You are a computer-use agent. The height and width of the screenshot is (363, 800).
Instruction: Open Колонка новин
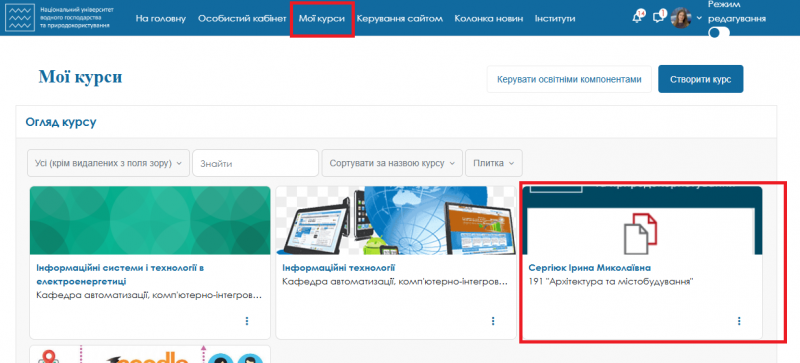tap(488, 18)
